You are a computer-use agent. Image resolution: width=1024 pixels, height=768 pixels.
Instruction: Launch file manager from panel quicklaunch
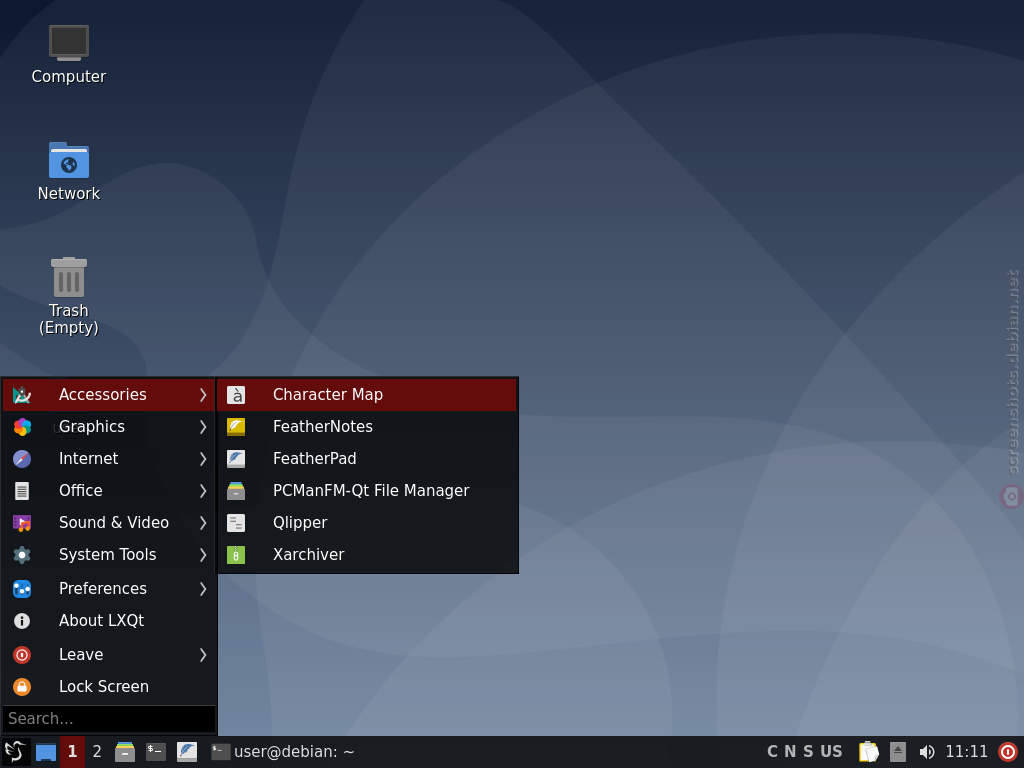pyautogui.click(x=125, y=752)
